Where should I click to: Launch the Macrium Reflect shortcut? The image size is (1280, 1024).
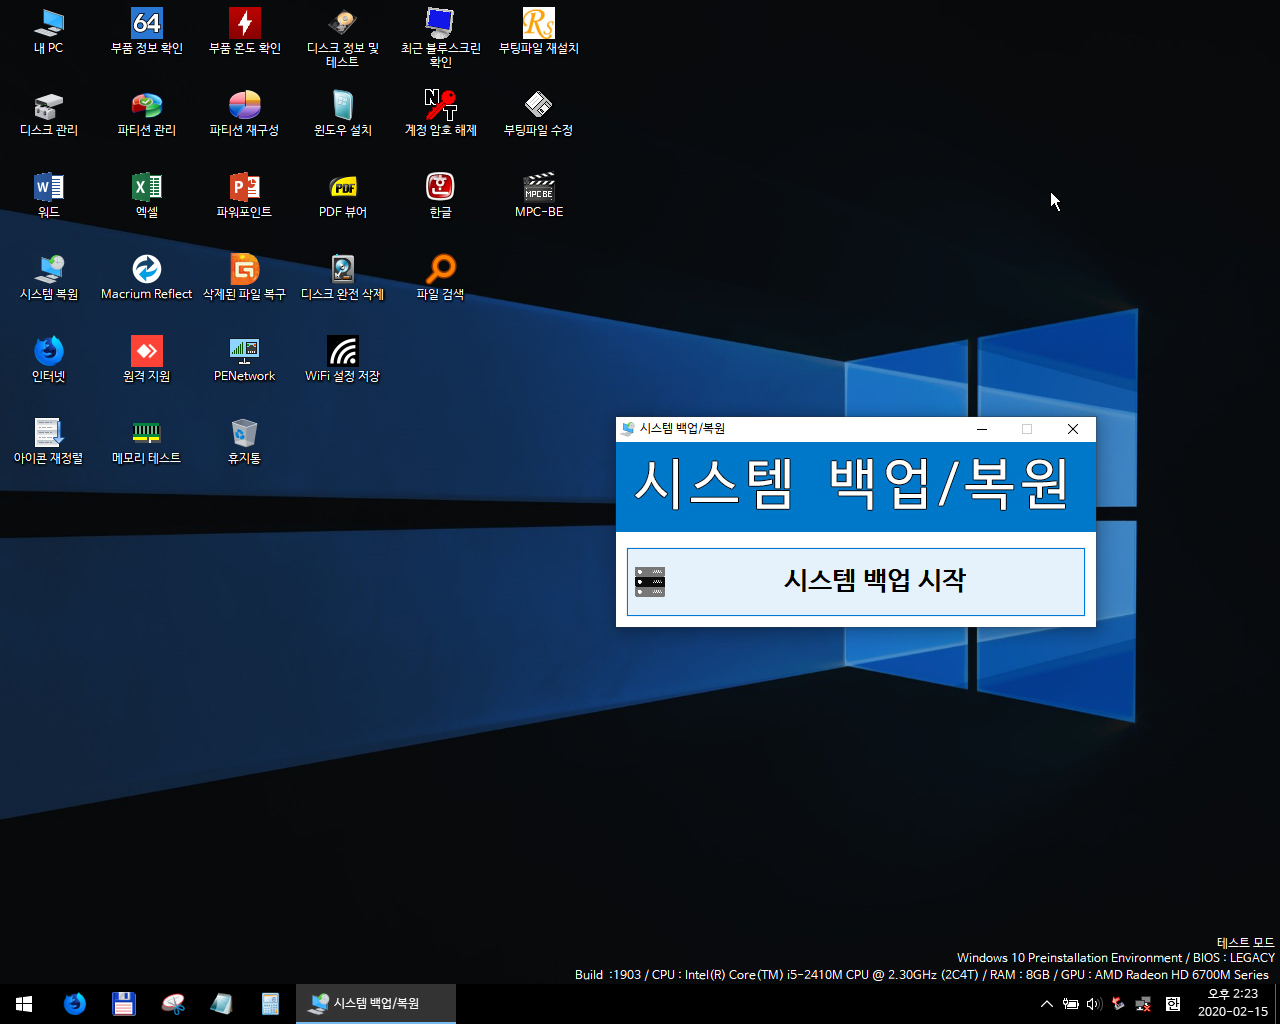tap(147, 277)
